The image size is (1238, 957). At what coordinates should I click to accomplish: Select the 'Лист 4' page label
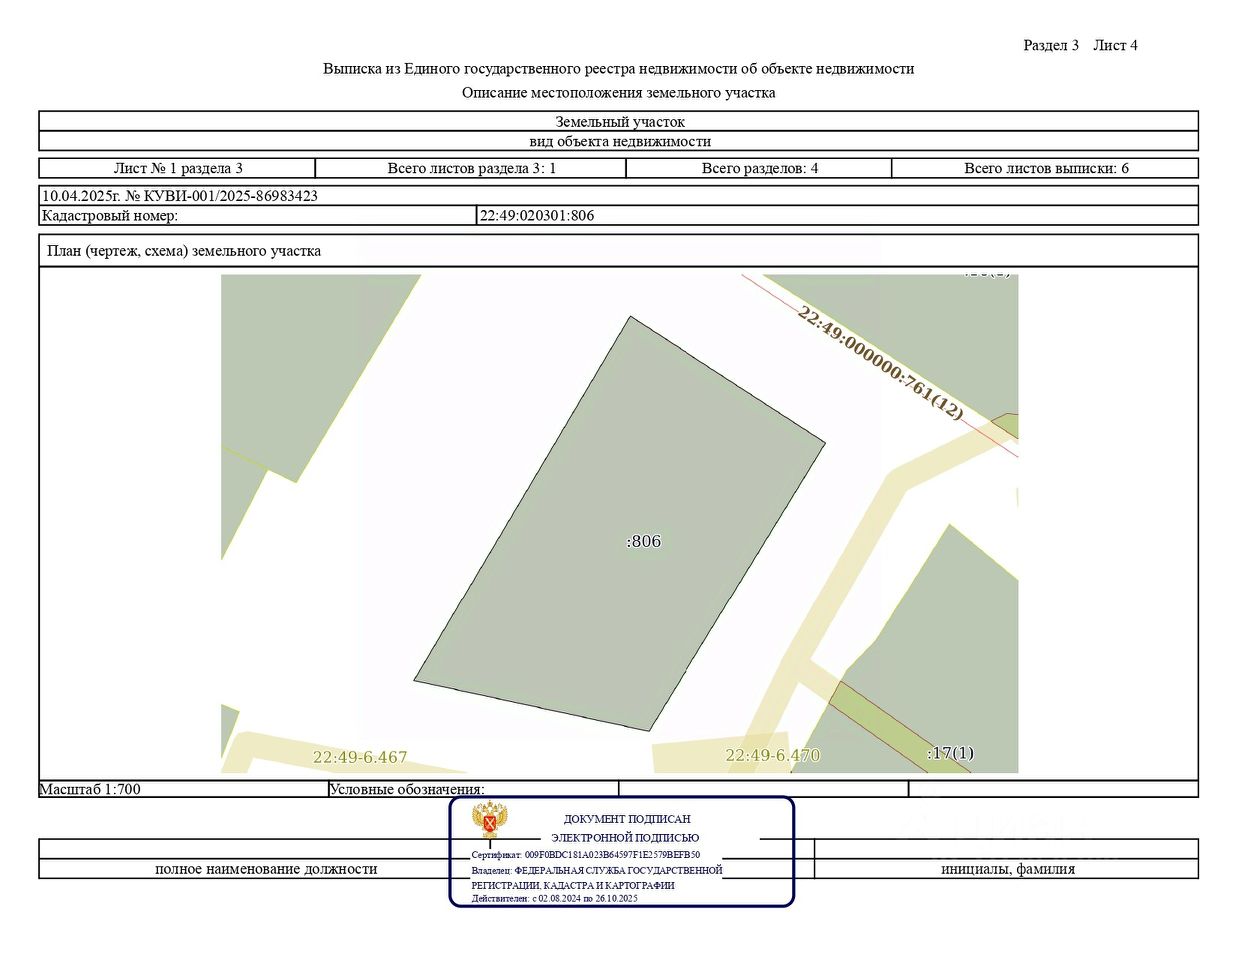coord(1115,45)
